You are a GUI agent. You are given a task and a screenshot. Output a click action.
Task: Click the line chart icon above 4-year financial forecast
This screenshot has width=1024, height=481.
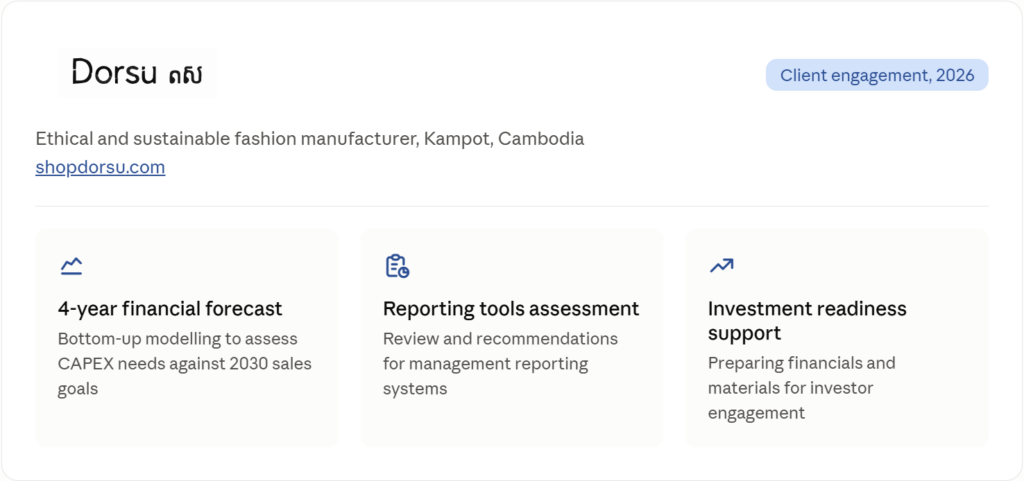tap(71, 266)
